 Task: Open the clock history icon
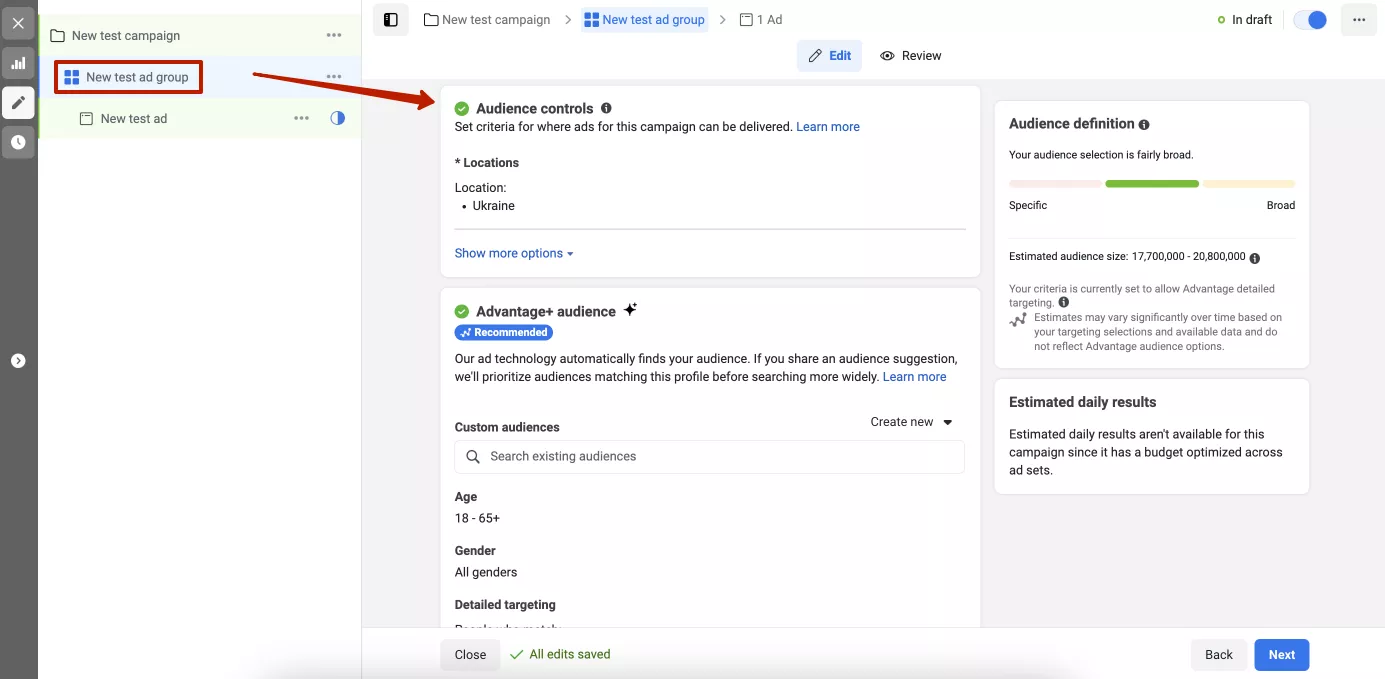18,142
